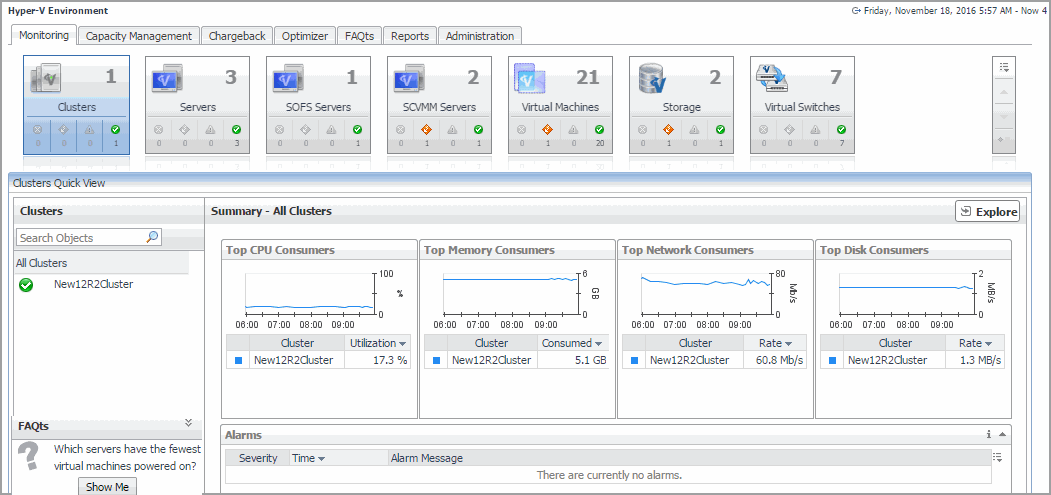Click New12R2Cluster in Top Network Consumers table
Viewport: 1051px width, 495px height.
(x=689, y=360)
